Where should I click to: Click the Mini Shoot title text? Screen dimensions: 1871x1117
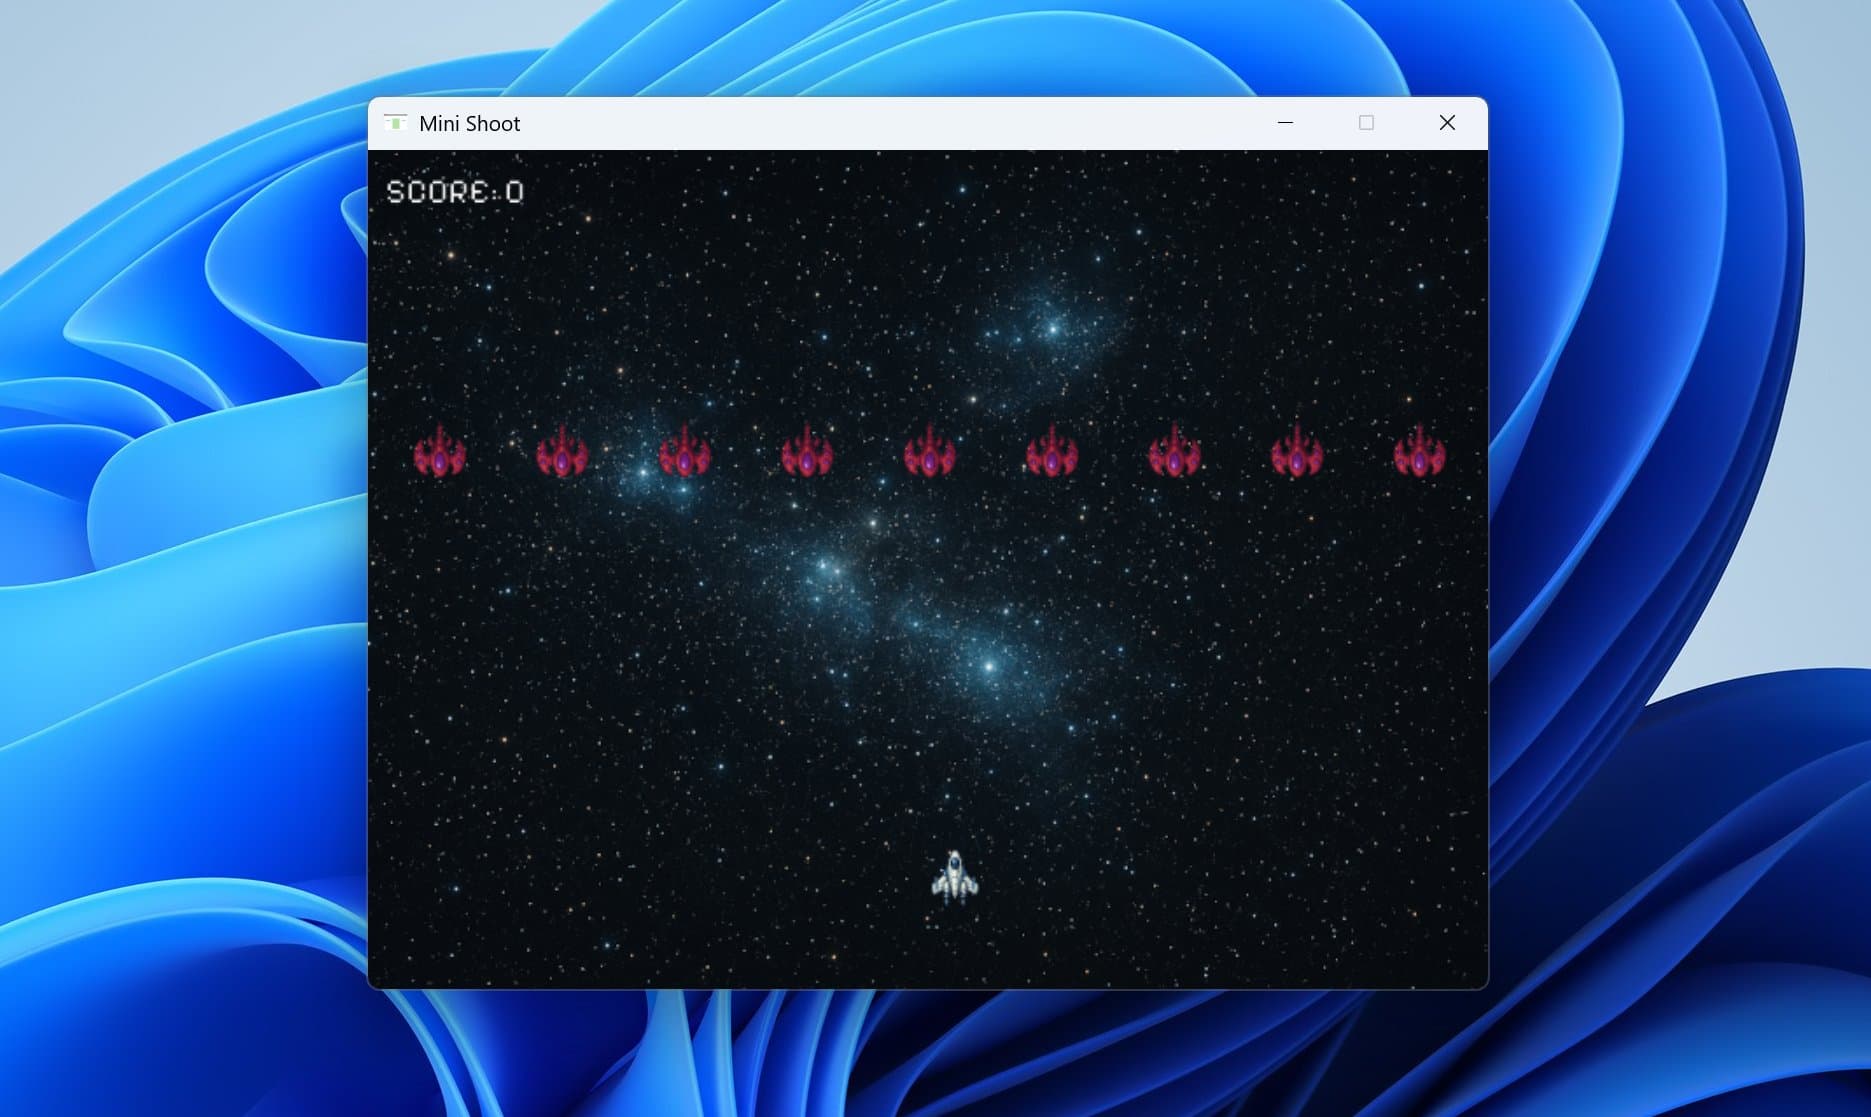point(470,123)
